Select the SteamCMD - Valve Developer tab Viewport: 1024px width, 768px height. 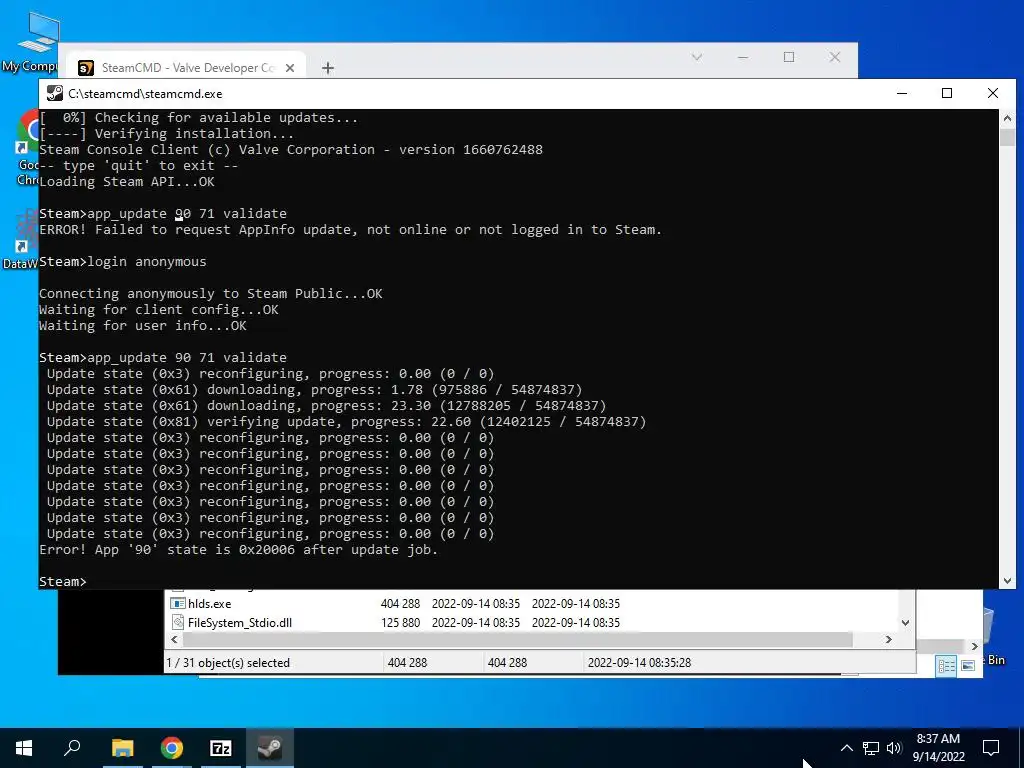coord(187,68)
